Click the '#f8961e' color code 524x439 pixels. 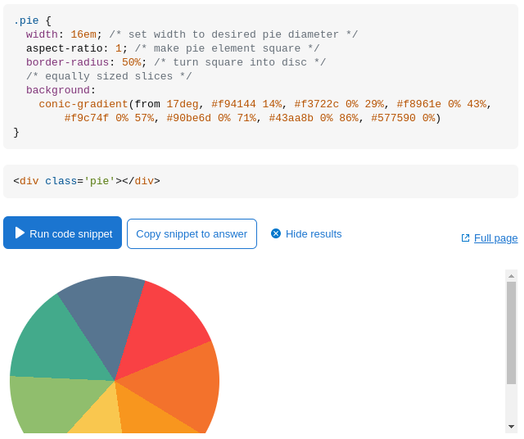(419, 104)
